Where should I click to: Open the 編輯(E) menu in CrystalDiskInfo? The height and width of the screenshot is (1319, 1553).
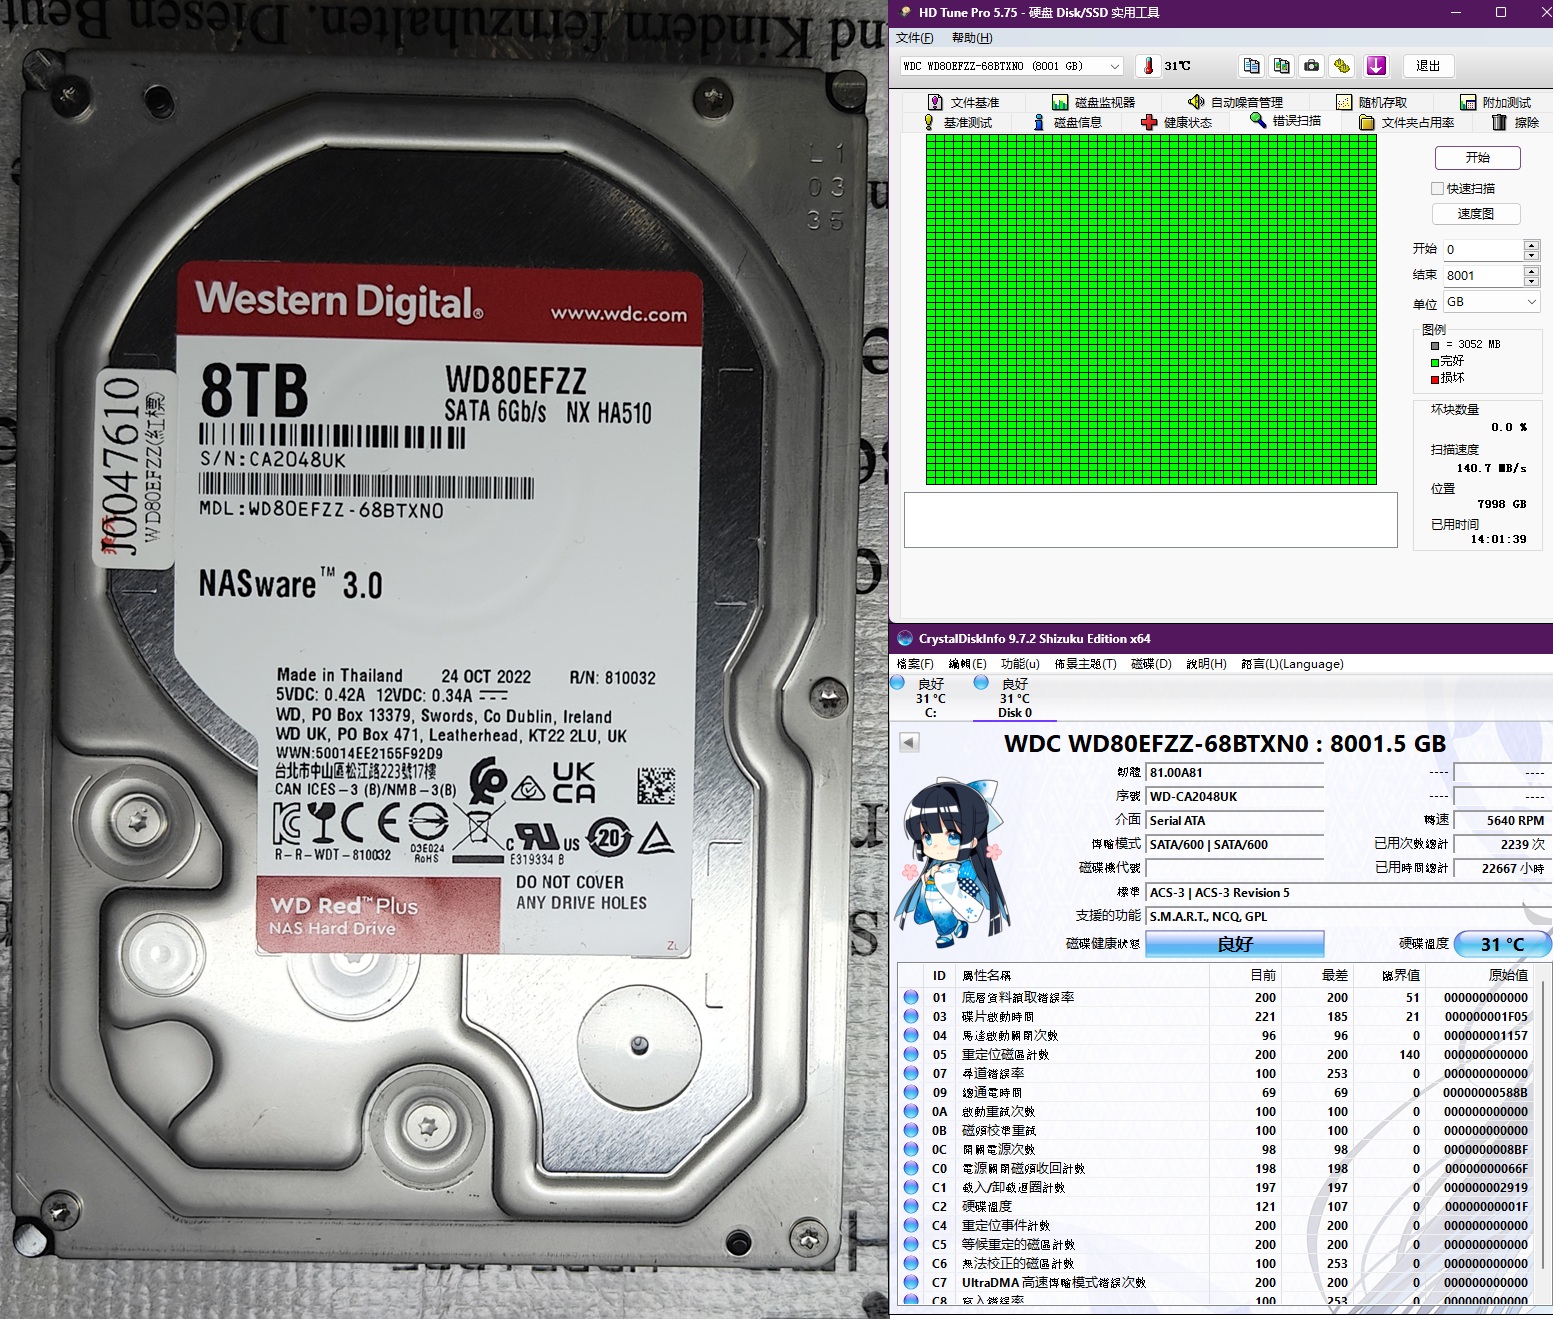point(967,664)
